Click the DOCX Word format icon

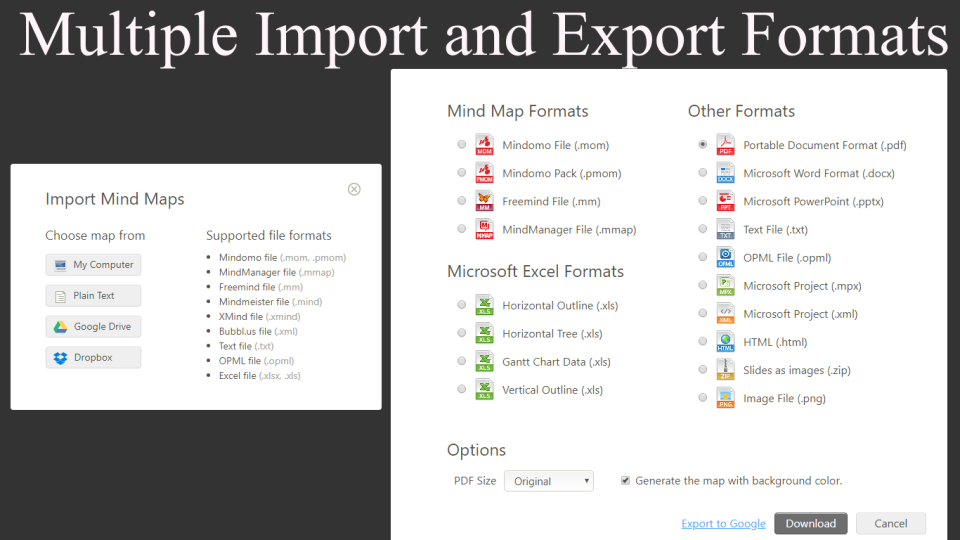click(726, 173)
